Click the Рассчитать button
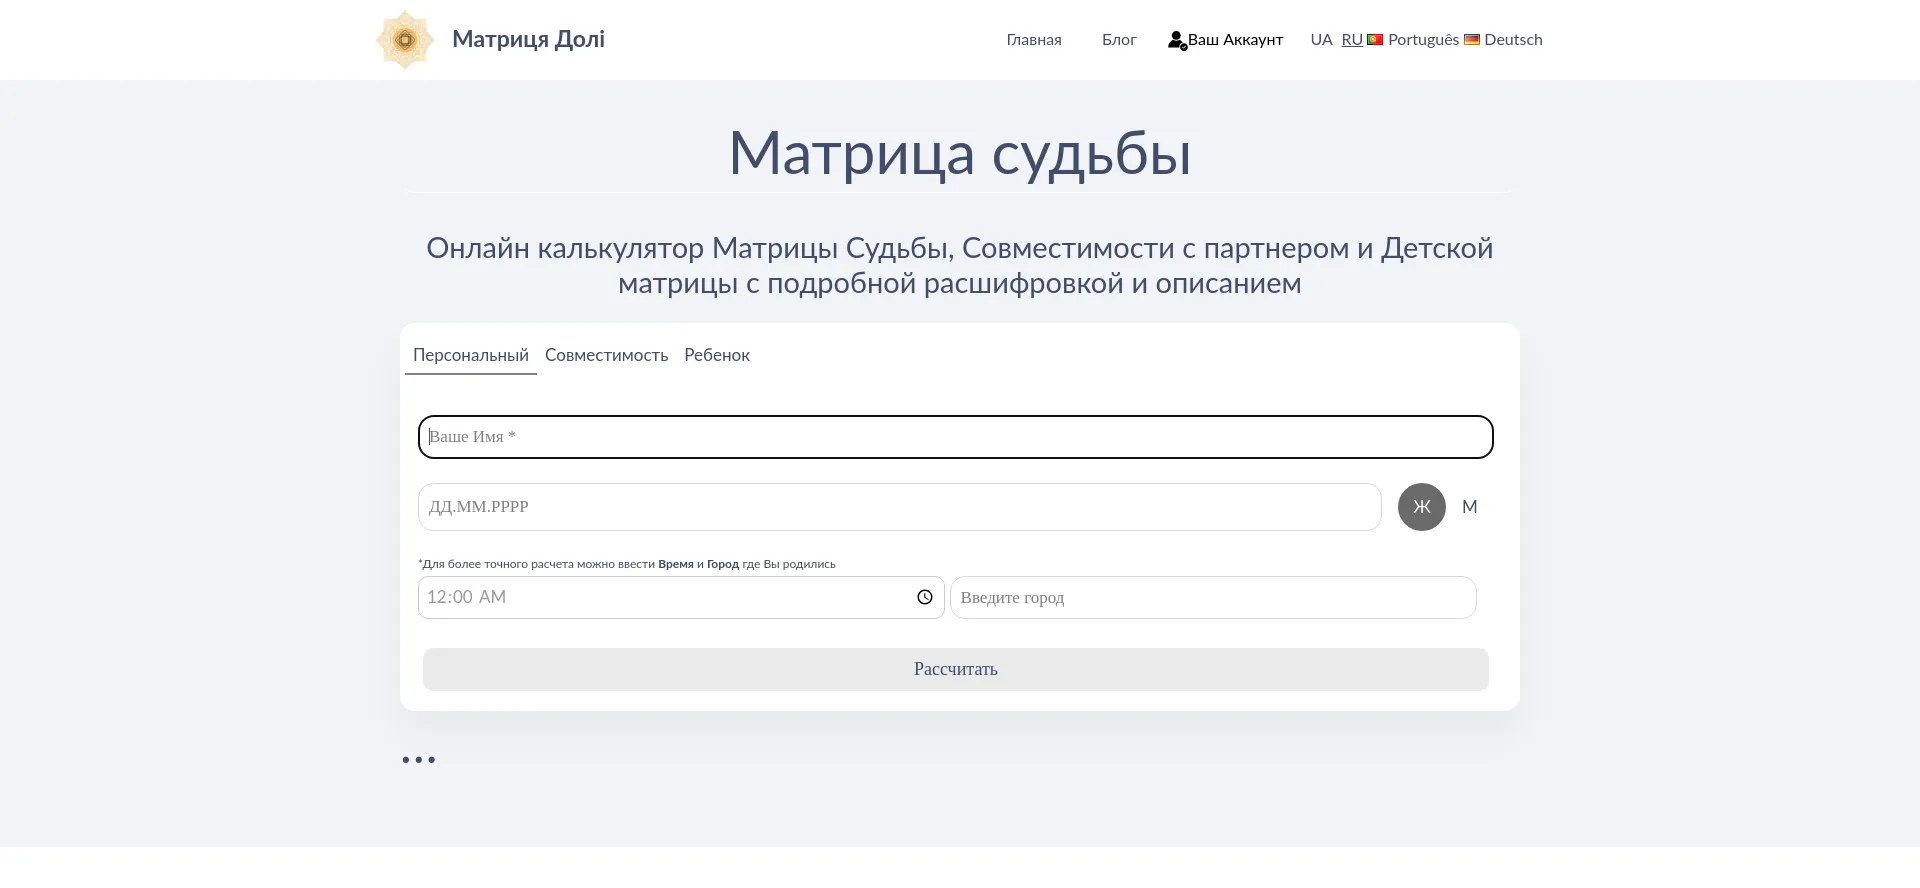Image resolution: width=1920 pixels, height=888 pixels. point(956,669)
